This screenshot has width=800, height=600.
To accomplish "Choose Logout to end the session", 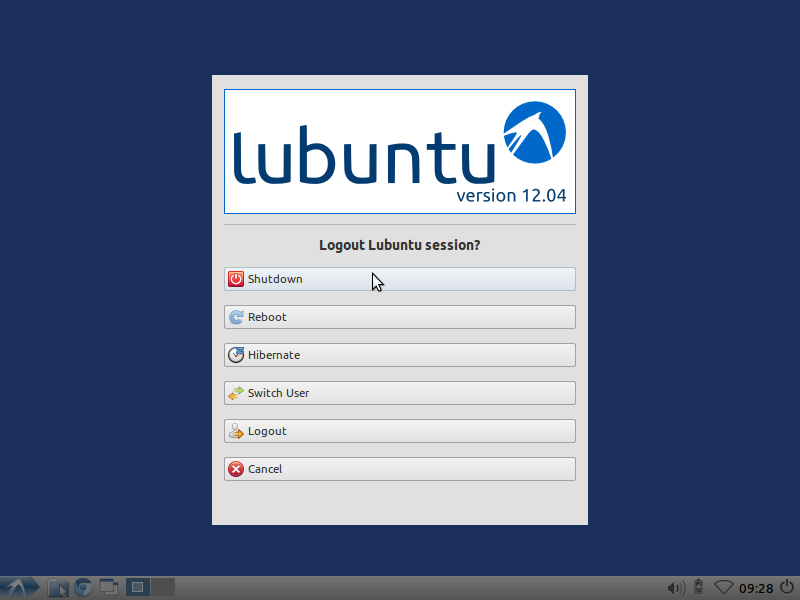I will pyautogui.click(x=399, y=431).
